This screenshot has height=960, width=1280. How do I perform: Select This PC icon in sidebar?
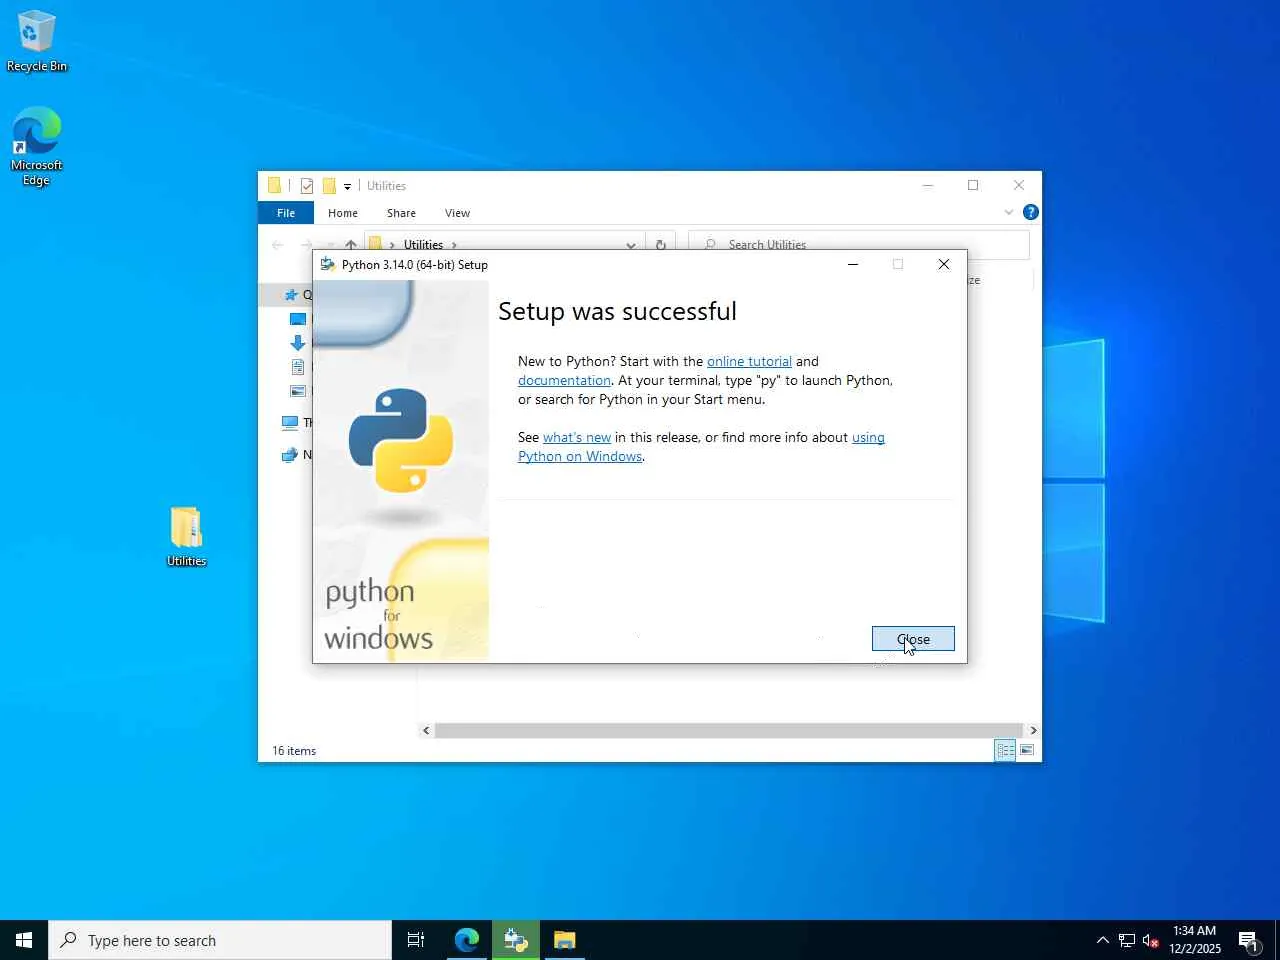click(x=290, y=422)
